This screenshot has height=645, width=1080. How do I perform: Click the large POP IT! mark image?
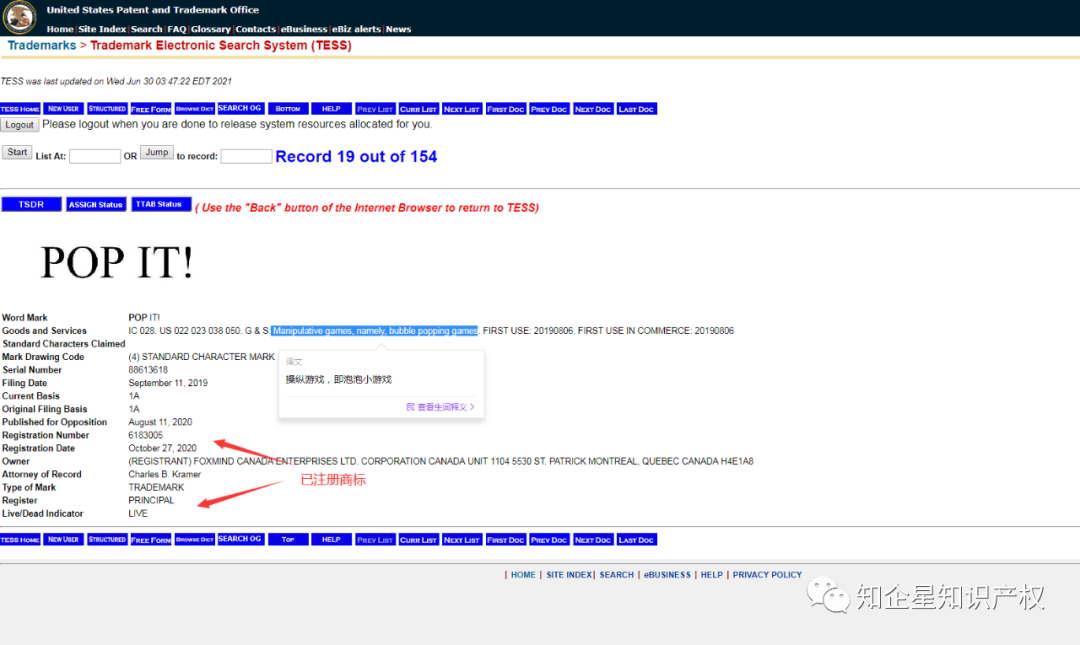(117, 263)
